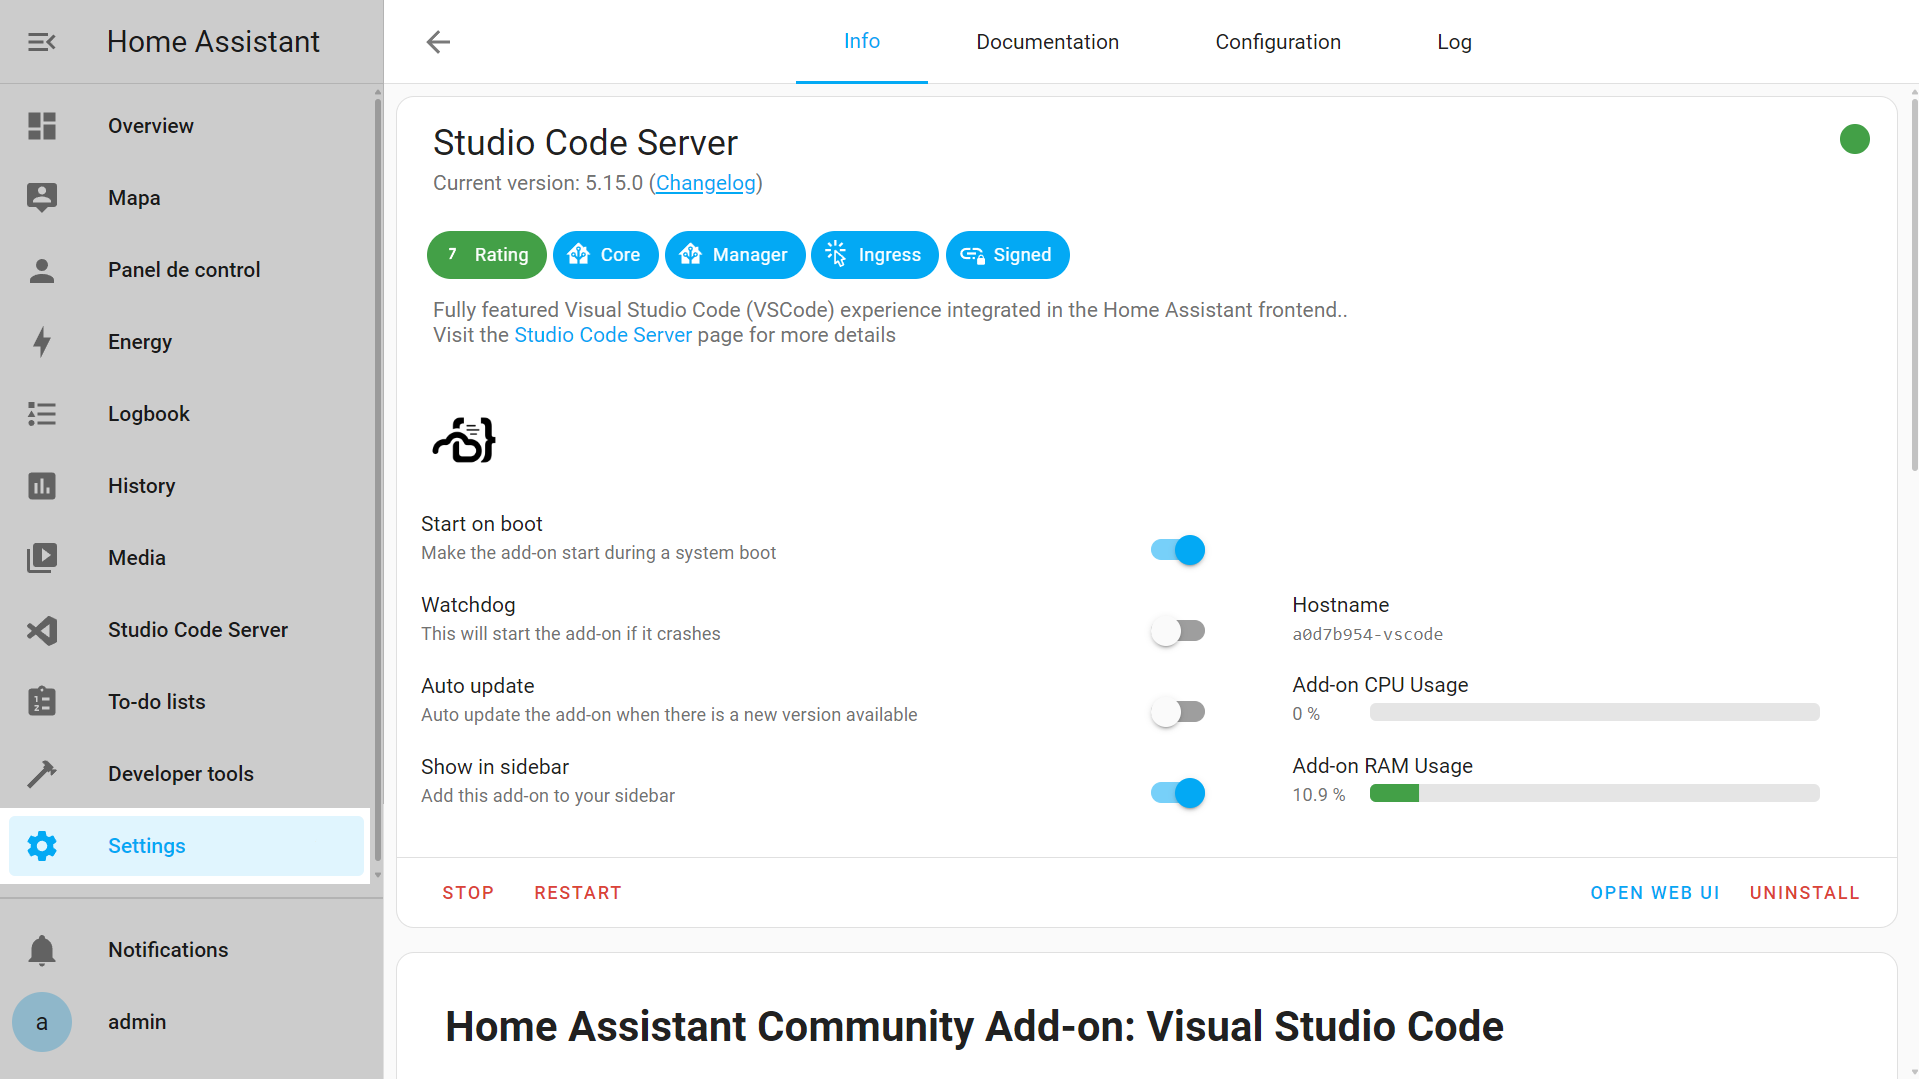
Task: Click the Overview dashboard icon
Action: (41, 126)
